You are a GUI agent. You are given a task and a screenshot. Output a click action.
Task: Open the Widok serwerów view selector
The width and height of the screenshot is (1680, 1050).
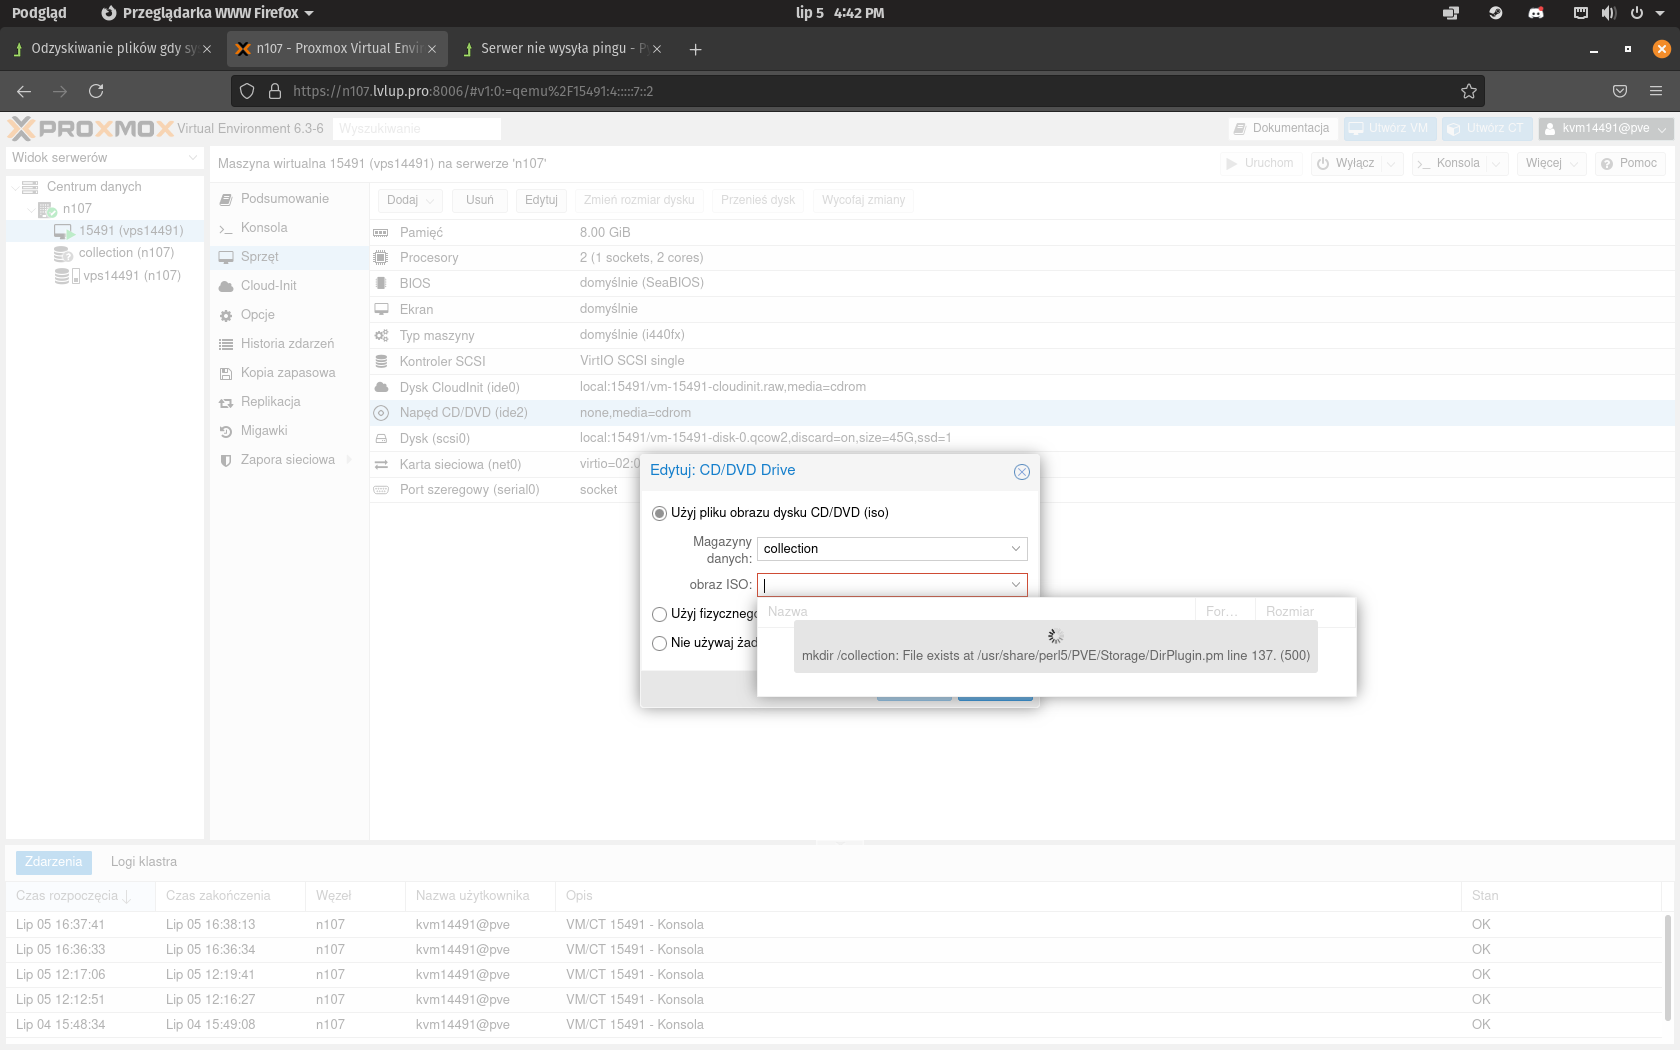click(x=104, y=158)
